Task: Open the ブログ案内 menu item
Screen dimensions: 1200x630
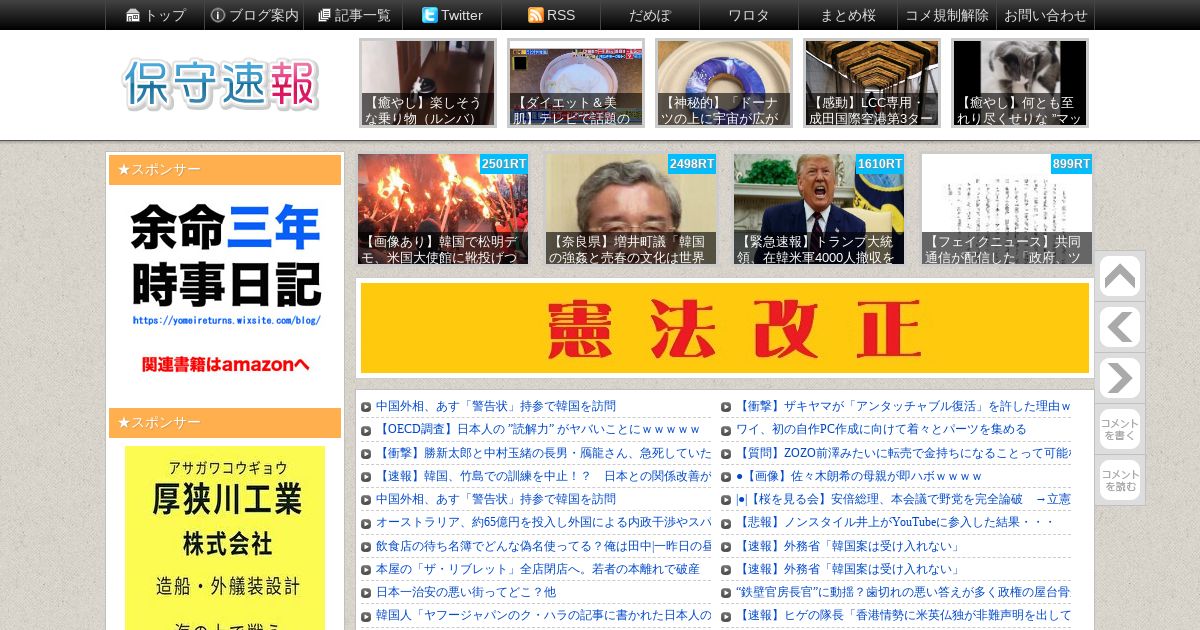Action: click(x=254, y=15)
